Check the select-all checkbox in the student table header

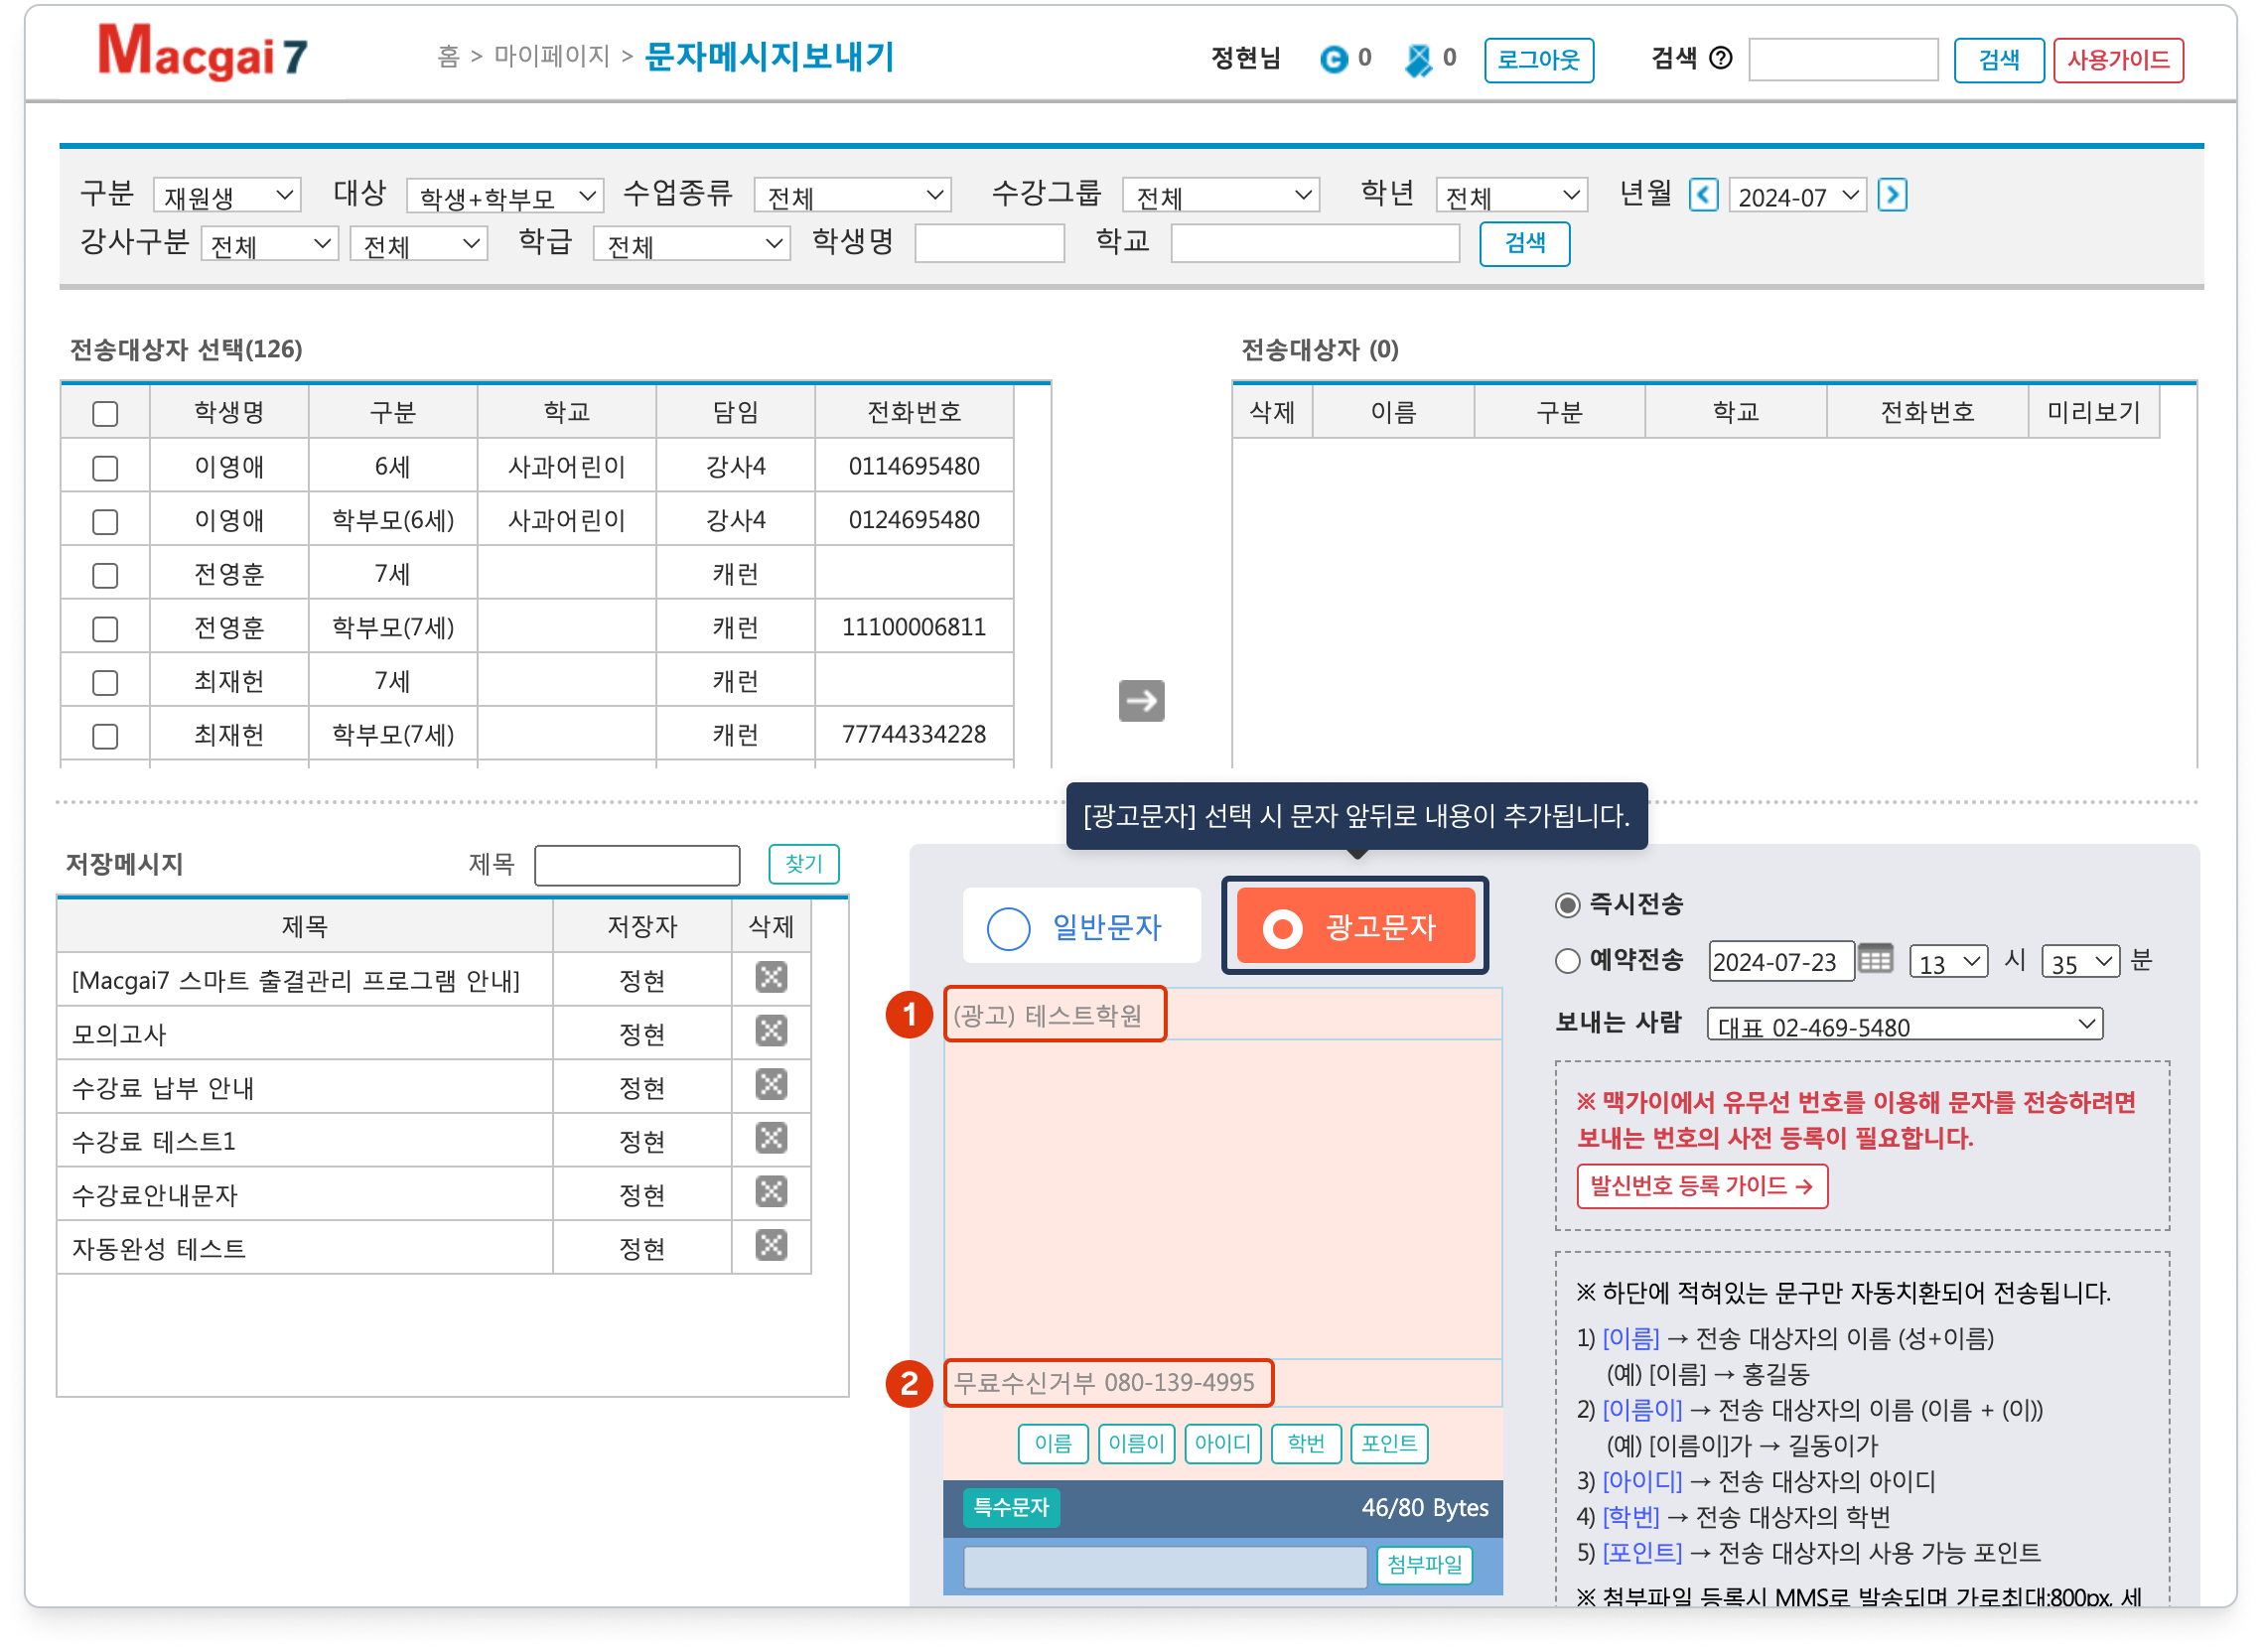click(x=105, y=413)
